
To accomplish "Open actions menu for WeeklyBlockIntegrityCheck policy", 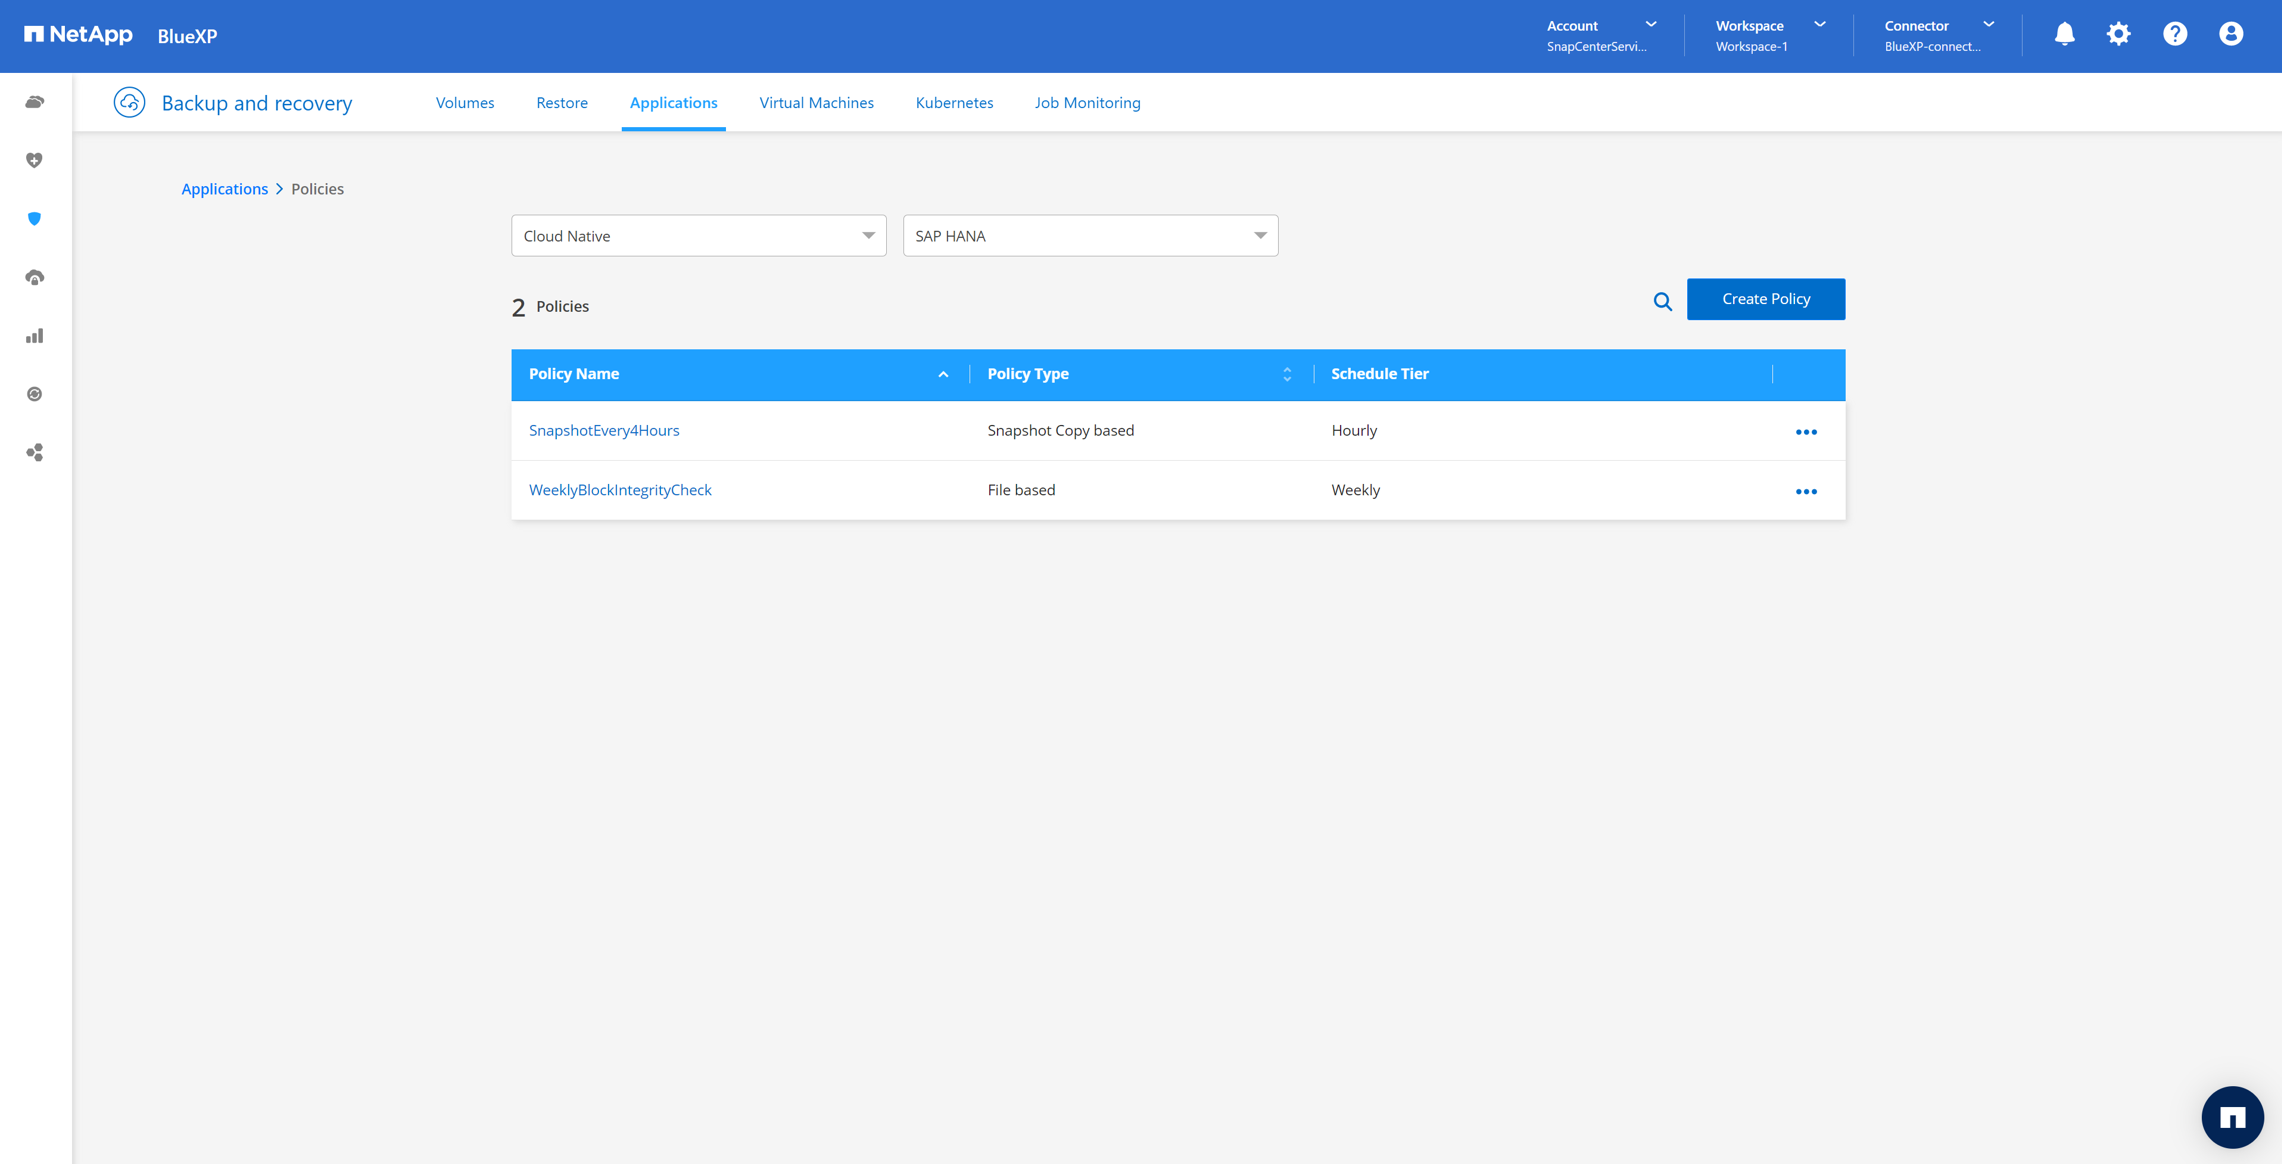I will (1806, 491).
